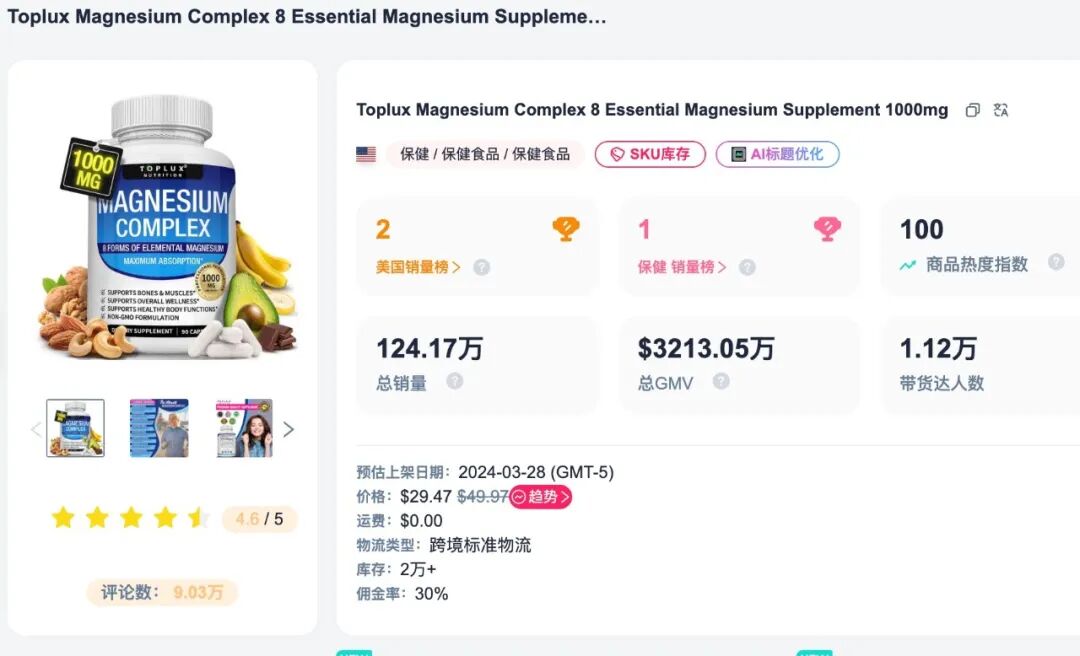Click help icon beside 保健 销量榜
This screenshot has width=1080, height=656.
(747, 267)
